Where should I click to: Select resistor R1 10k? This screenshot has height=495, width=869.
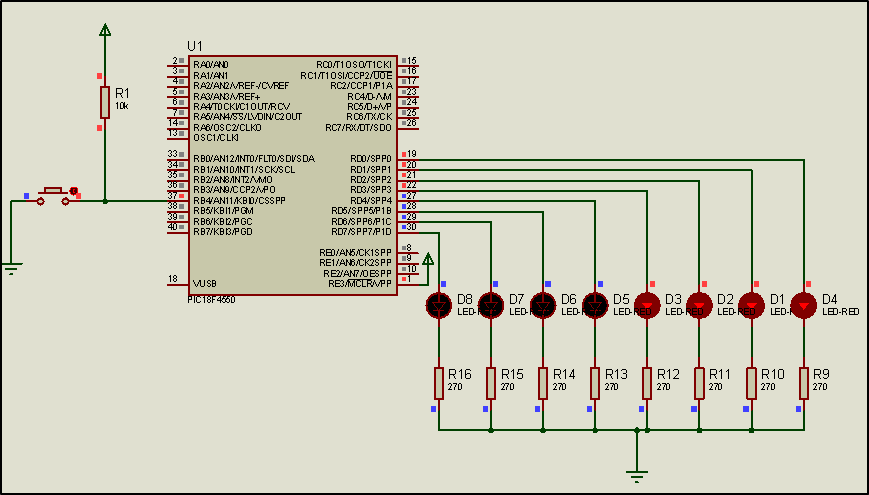tap(104, 102)
